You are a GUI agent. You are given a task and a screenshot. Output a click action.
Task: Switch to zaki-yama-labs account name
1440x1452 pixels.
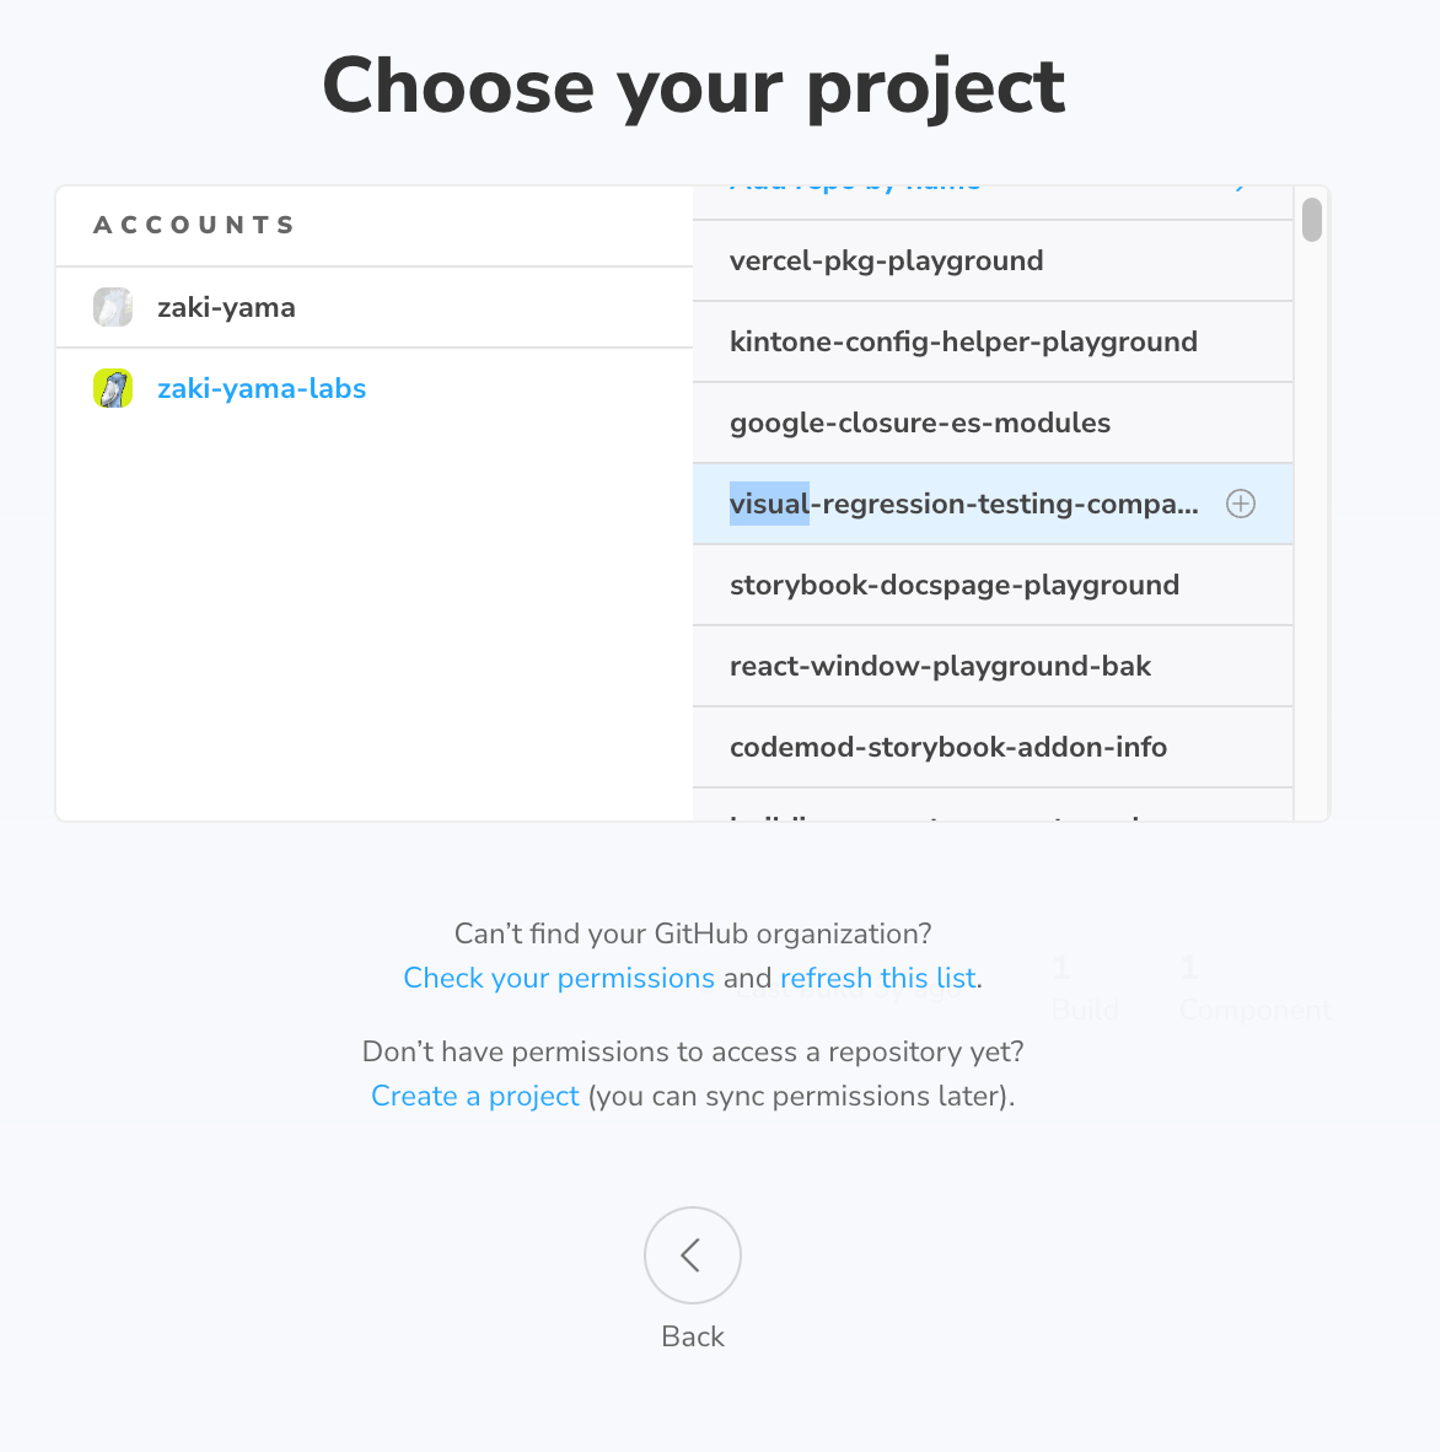pyautogui.click(x=261, y=388)
